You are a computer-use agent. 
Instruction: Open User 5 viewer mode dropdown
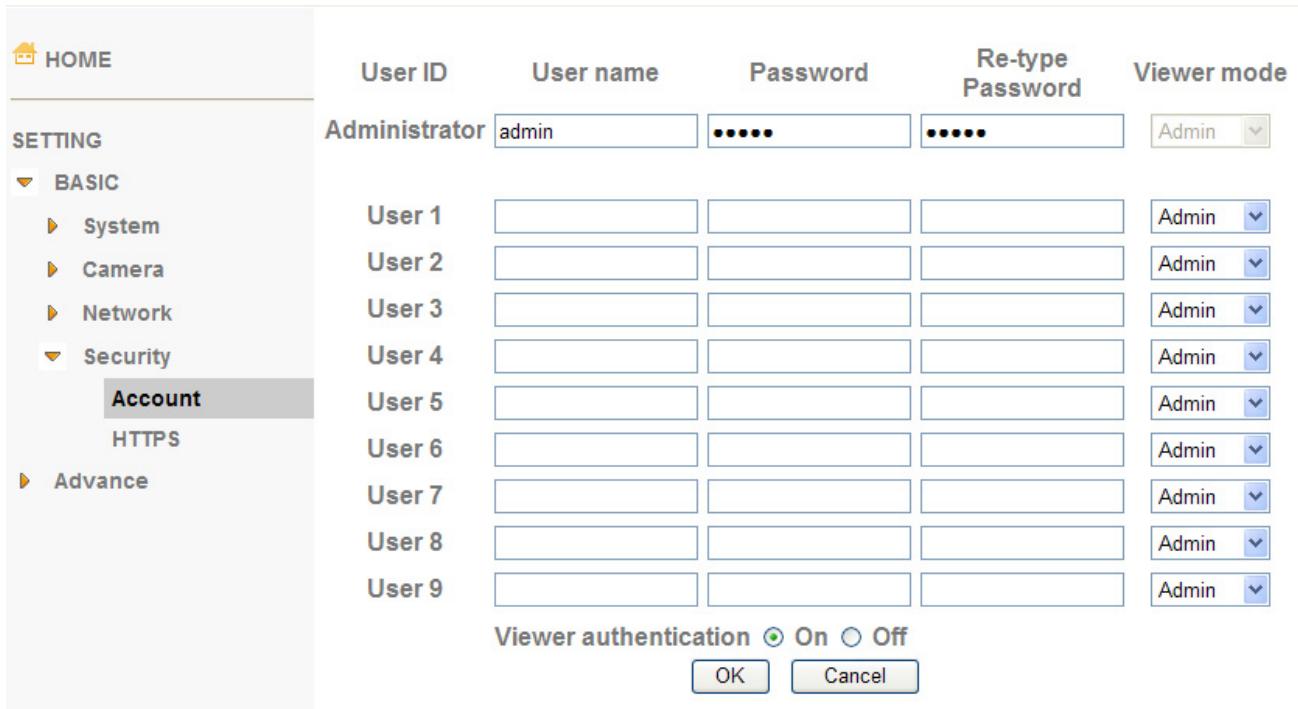pyautogui.click(x=1210, y=403)
